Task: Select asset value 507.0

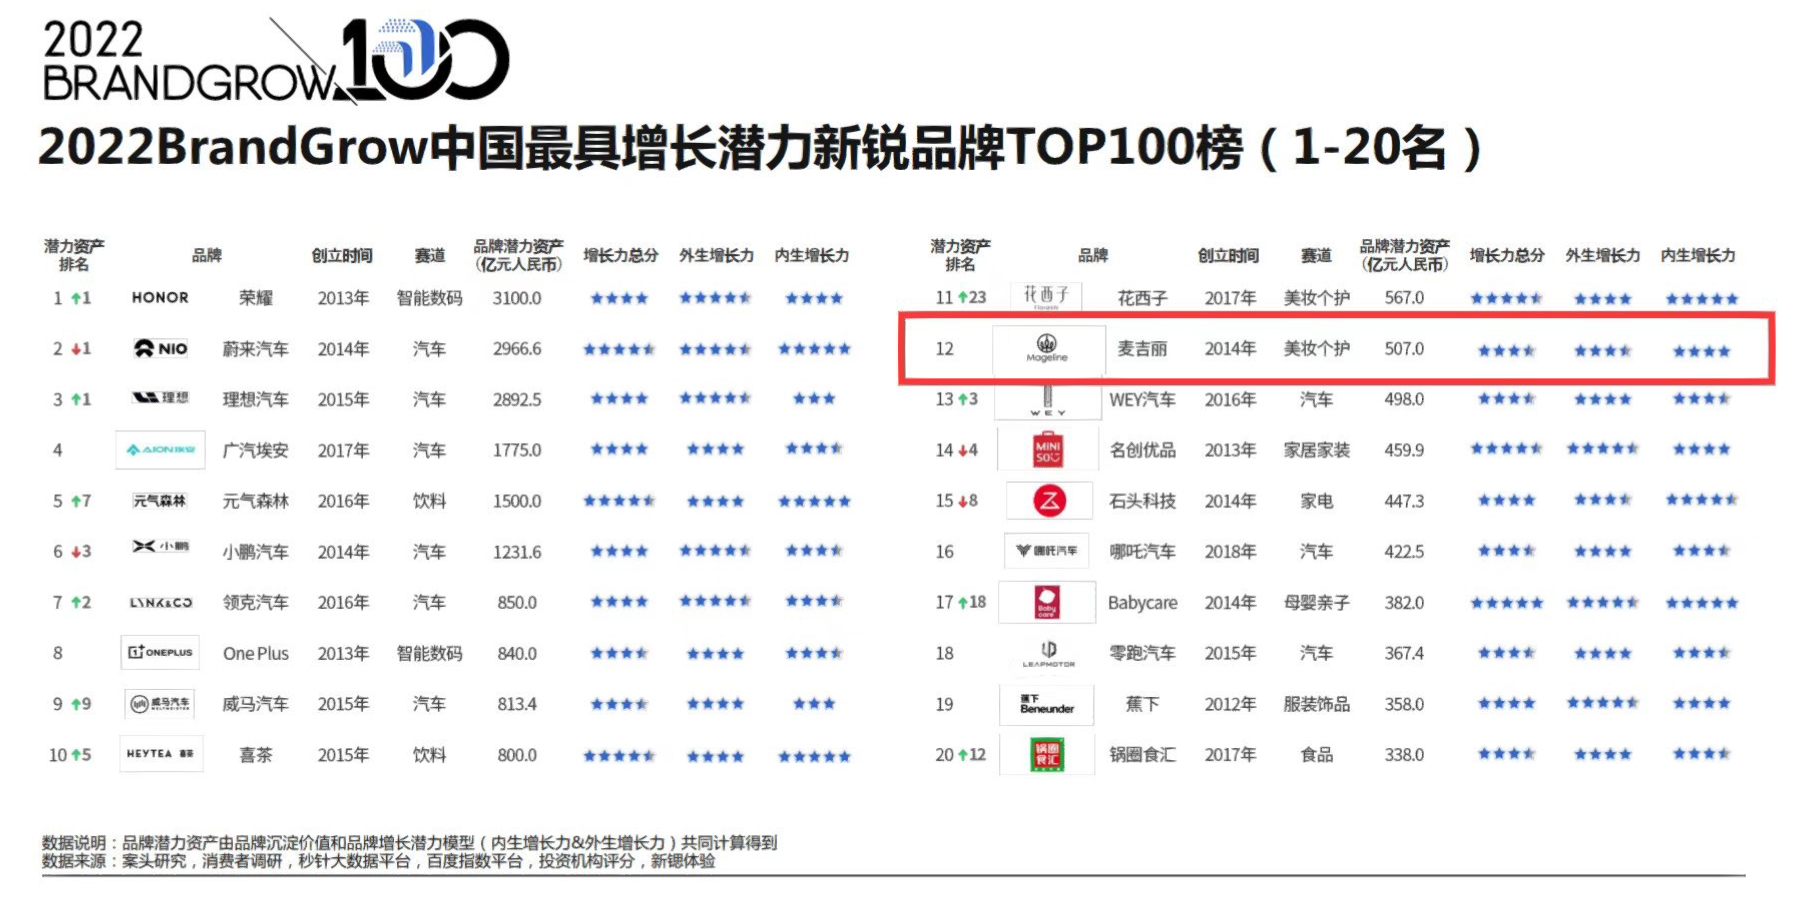Action: point(1404,349)
